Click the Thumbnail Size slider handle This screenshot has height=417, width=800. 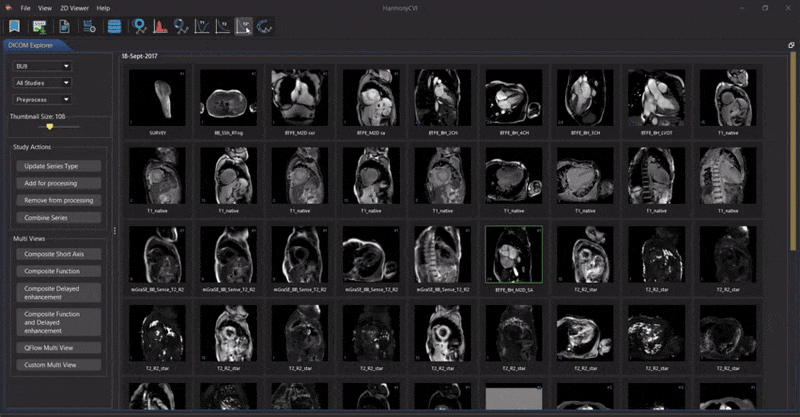(49, 127)
